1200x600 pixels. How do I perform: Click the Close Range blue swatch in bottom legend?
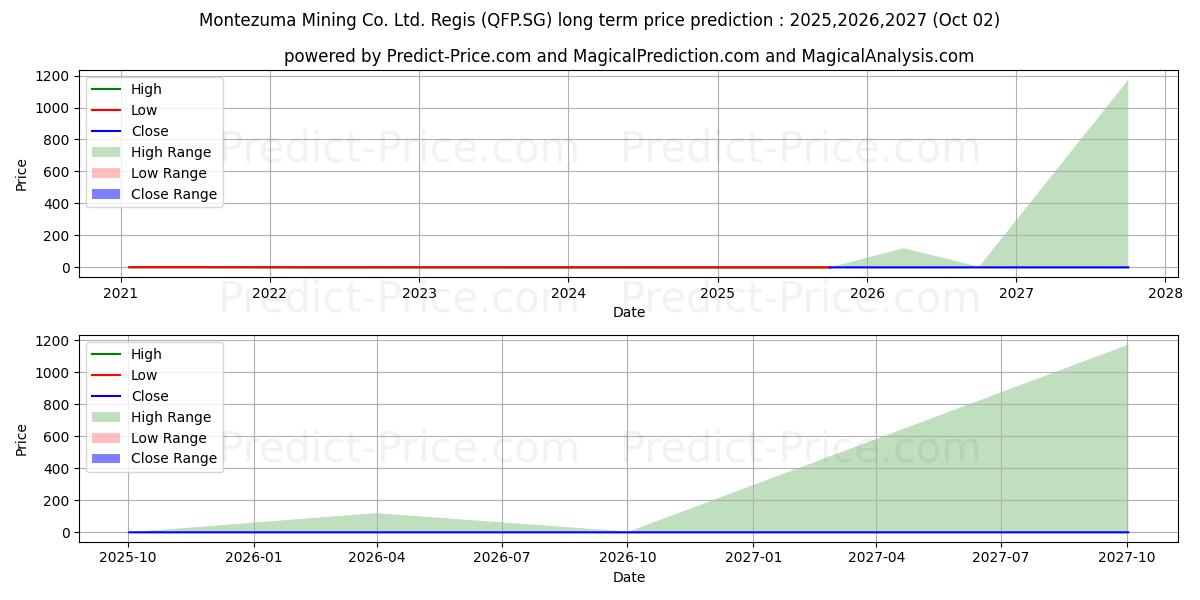tap(105, 459)
